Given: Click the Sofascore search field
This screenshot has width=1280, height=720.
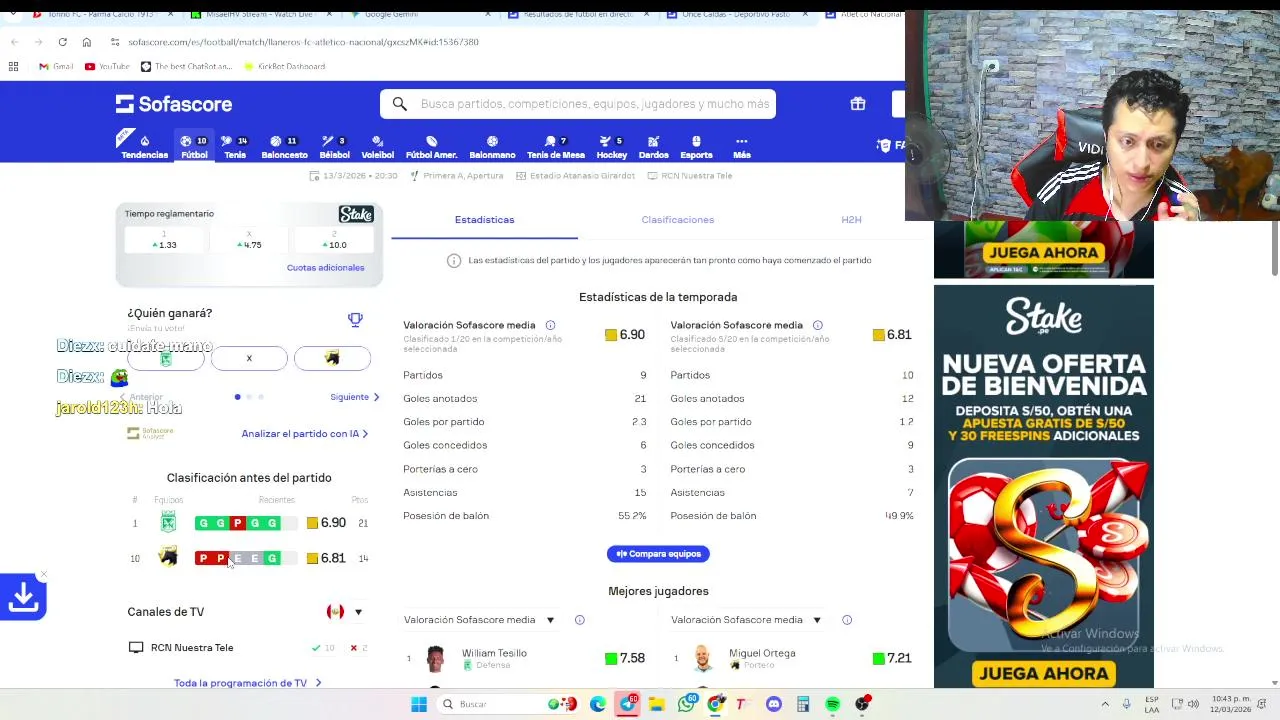Looking at the screenshot, I should (x=578, y=104).
